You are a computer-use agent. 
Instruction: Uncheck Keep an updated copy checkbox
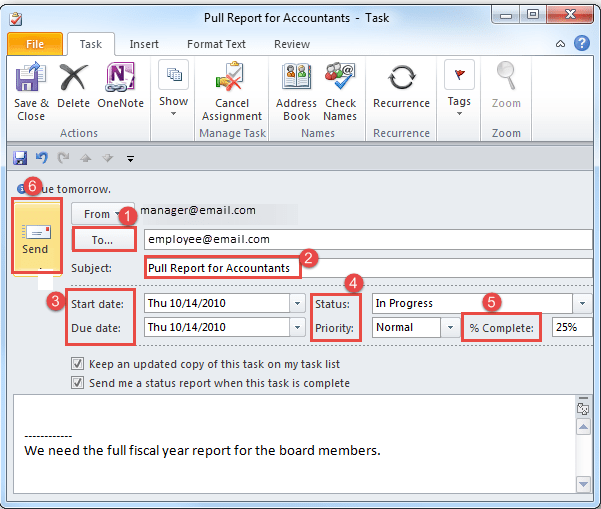[x=78, y=364]
